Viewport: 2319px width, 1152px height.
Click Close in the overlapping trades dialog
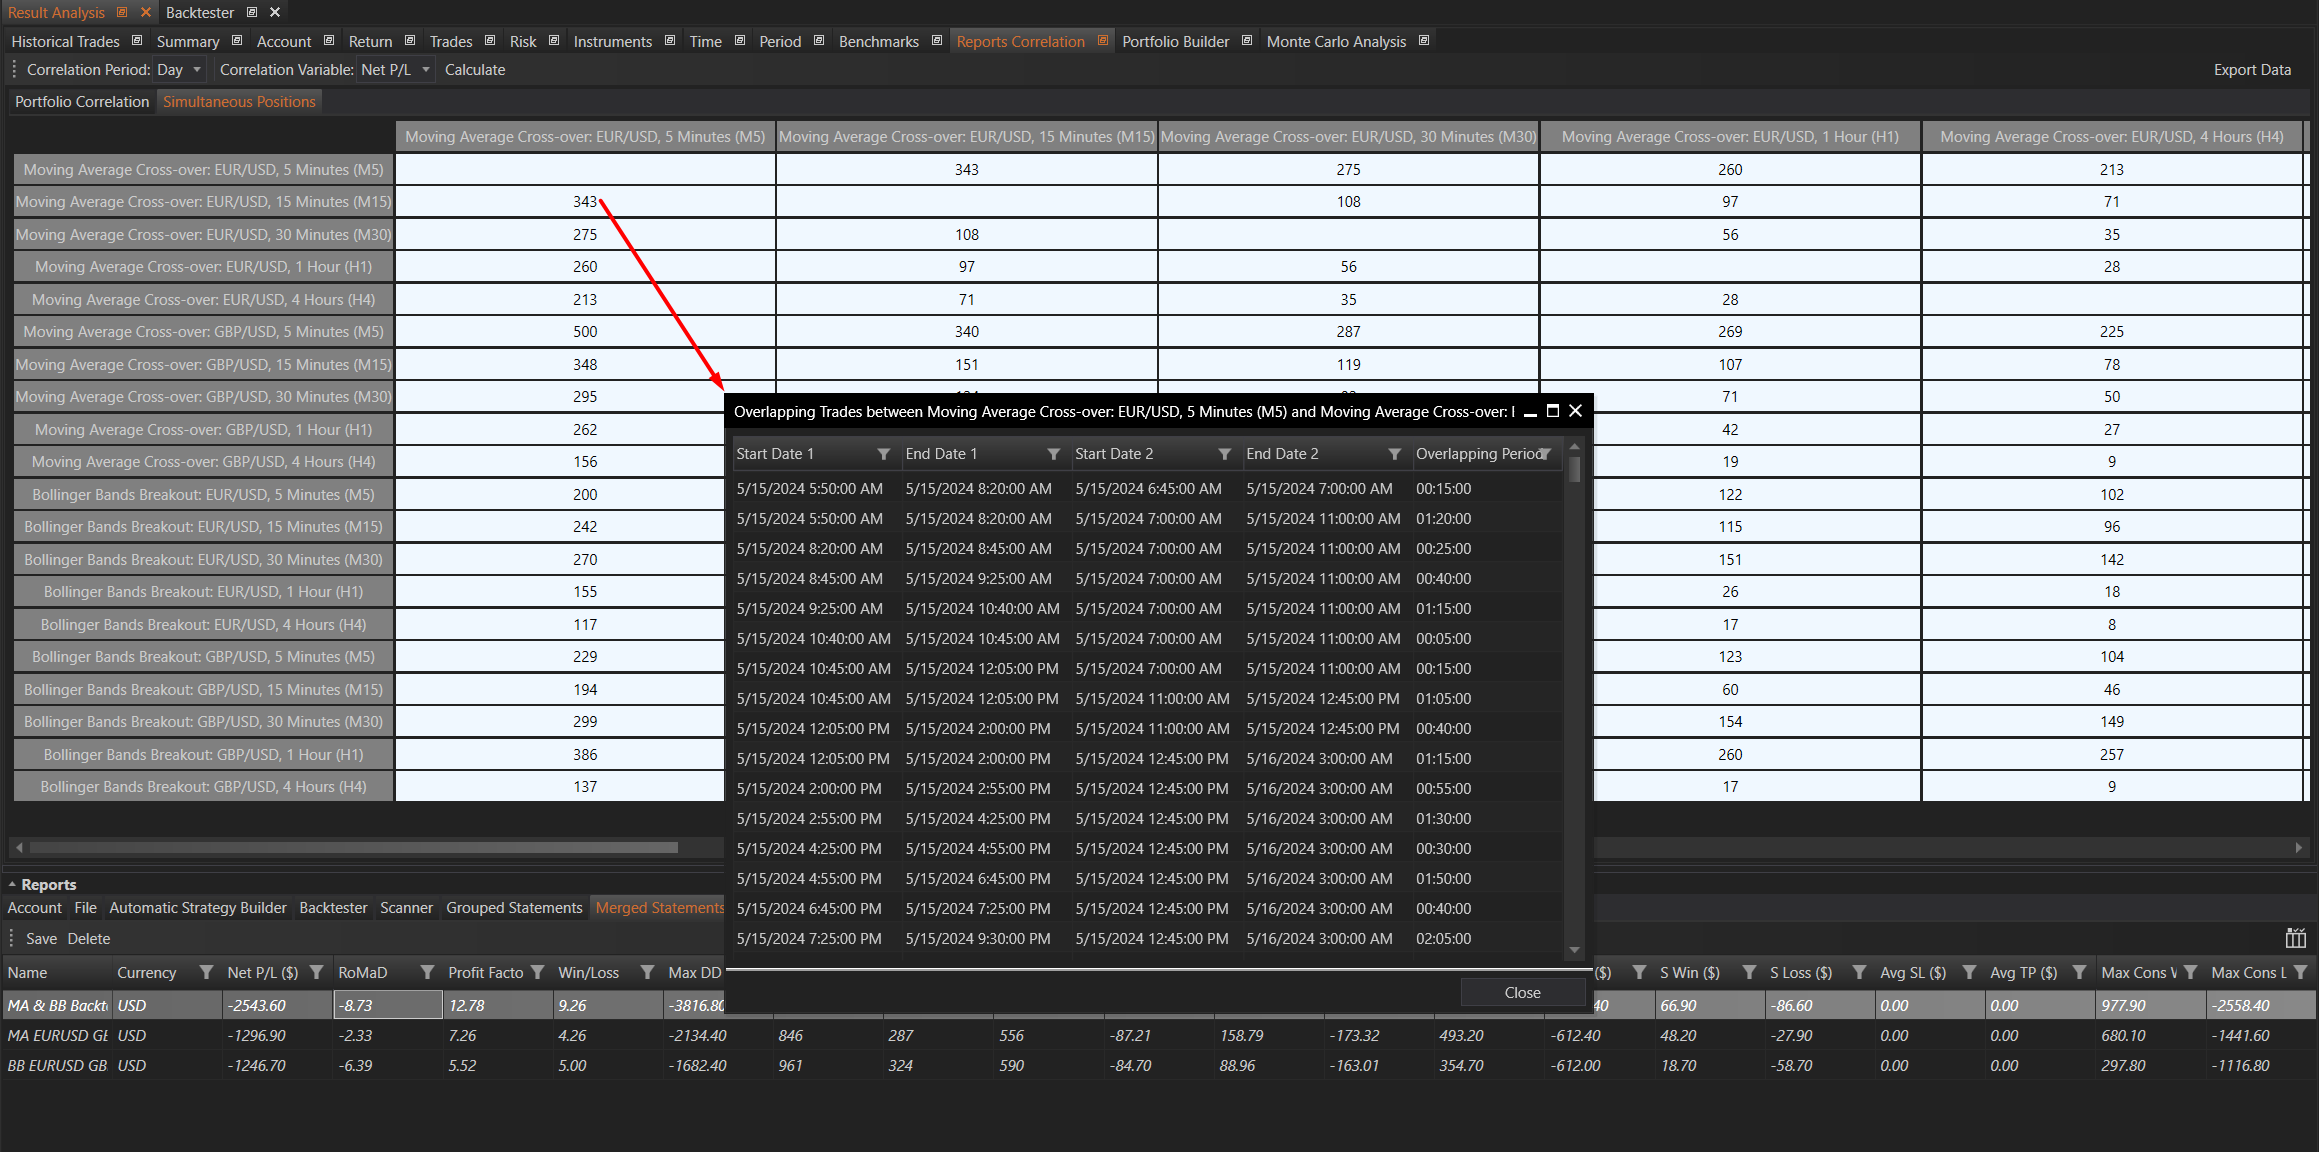(1522, 992)
